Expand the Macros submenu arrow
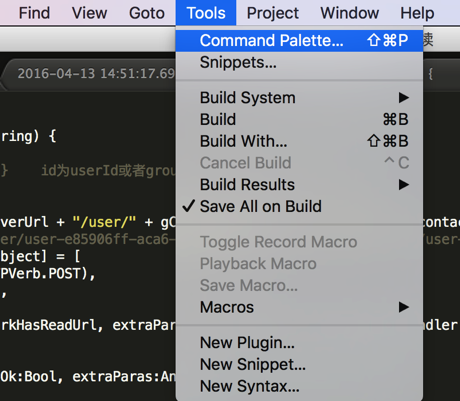 click(404, 307)
